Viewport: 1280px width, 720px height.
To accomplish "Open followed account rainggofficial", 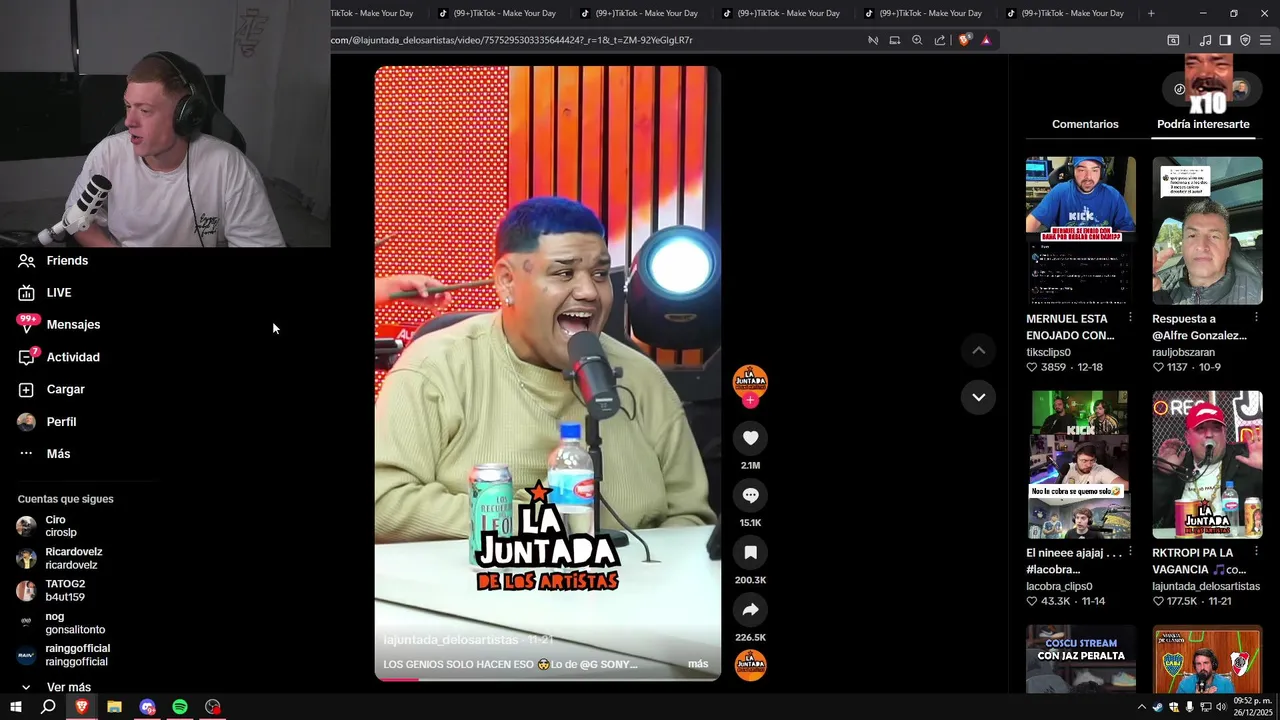I will pyautogui.click(x=64, y=655).
